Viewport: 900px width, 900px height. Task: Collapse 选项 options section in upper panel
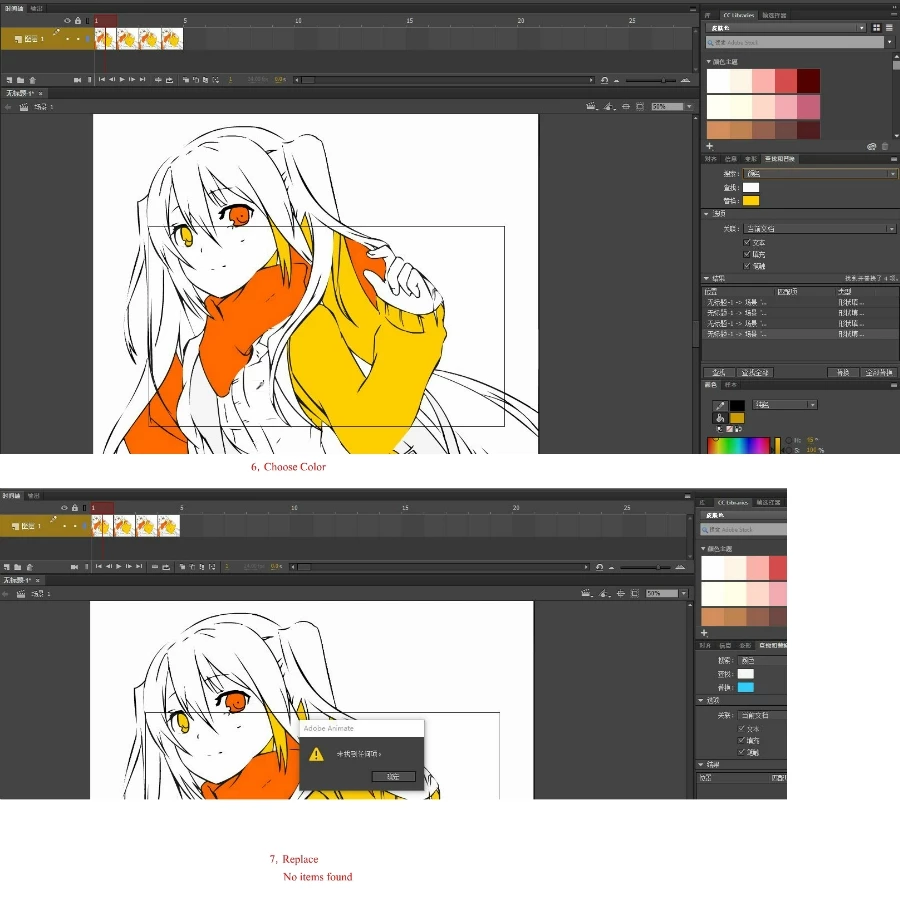coord(706,214)
